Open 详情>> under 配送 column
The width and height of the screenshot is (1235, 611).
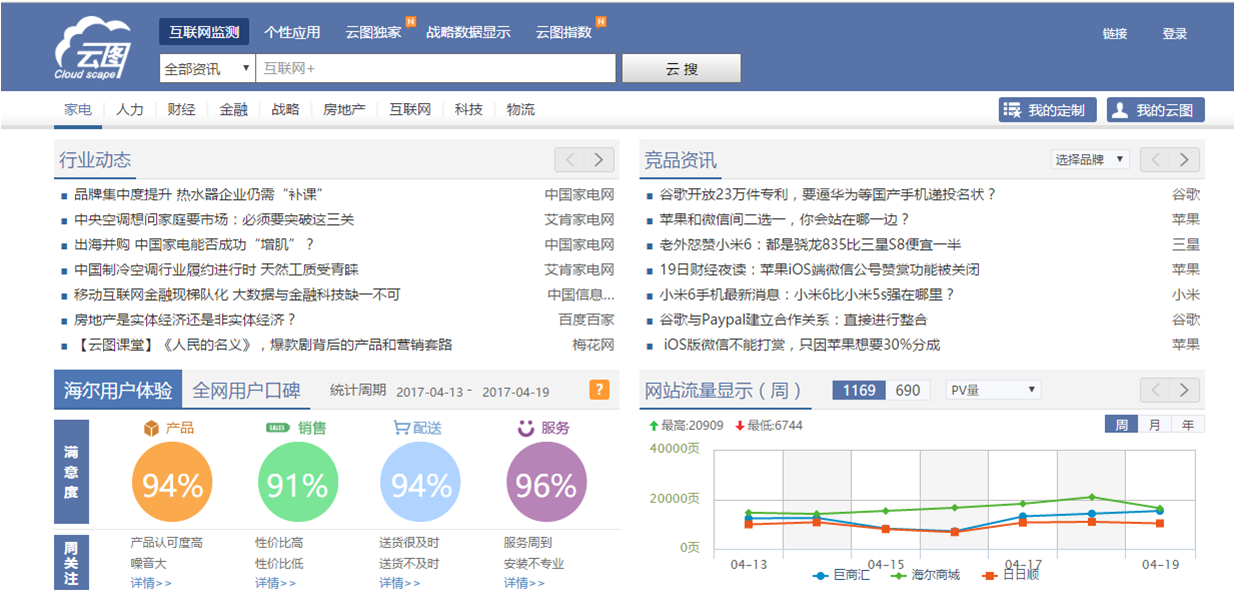click(400, 584)
